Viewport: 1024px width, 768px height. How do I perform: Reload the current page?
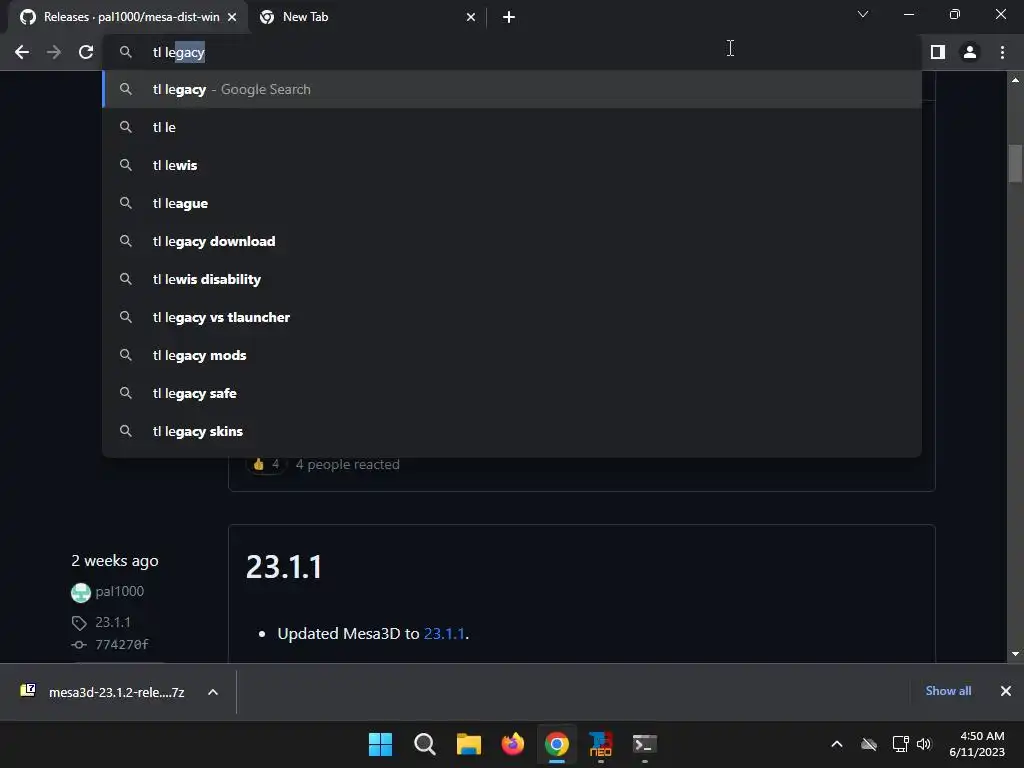coord(86,52)
